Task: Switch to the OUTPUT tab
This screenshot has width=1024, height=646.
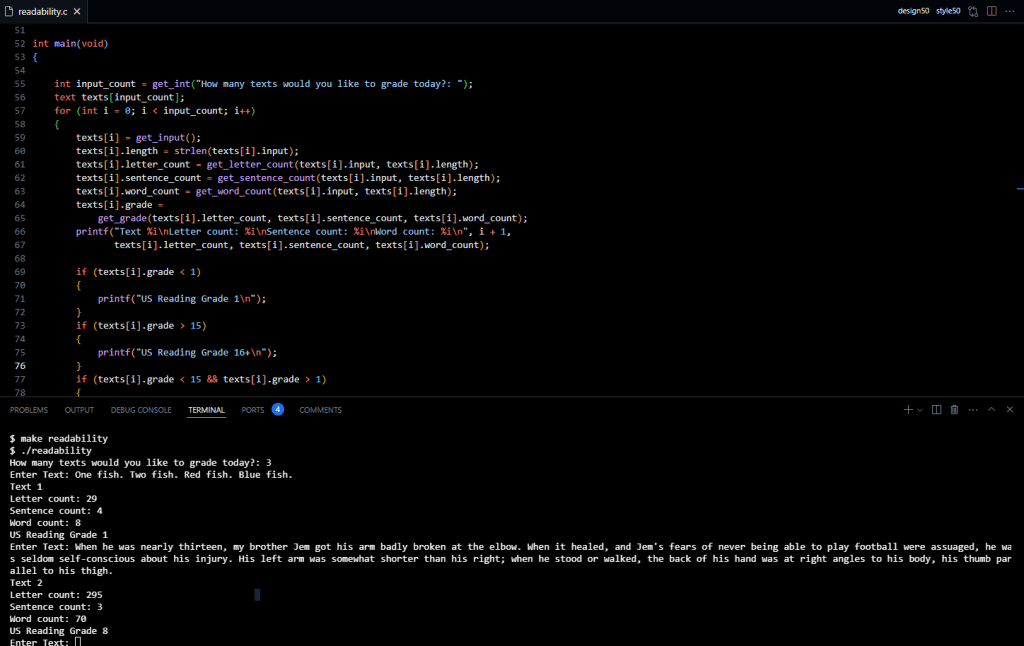Action: tap(80, 410)
